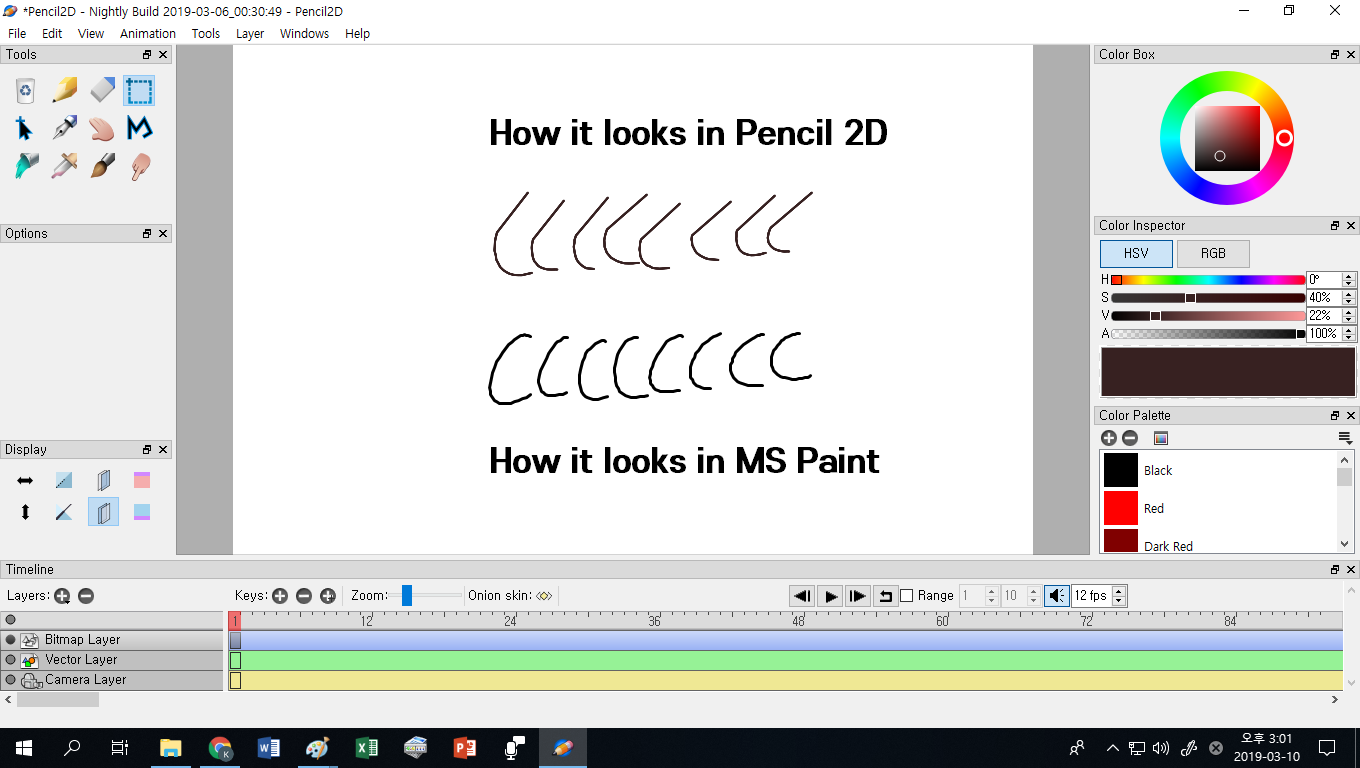Click the Onion skin match icon
This screenshot has height=768, width=1360.
[544, 596]
